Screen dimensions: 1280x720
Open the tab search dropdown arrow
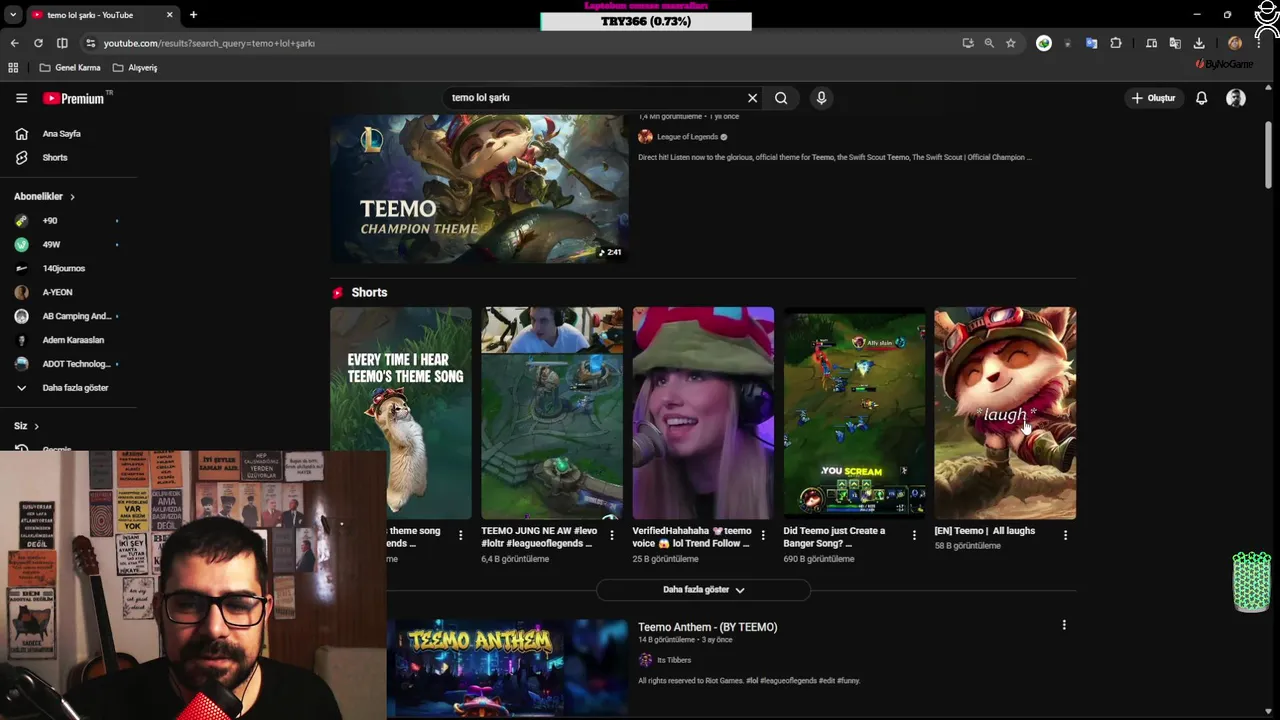point(13,15)
